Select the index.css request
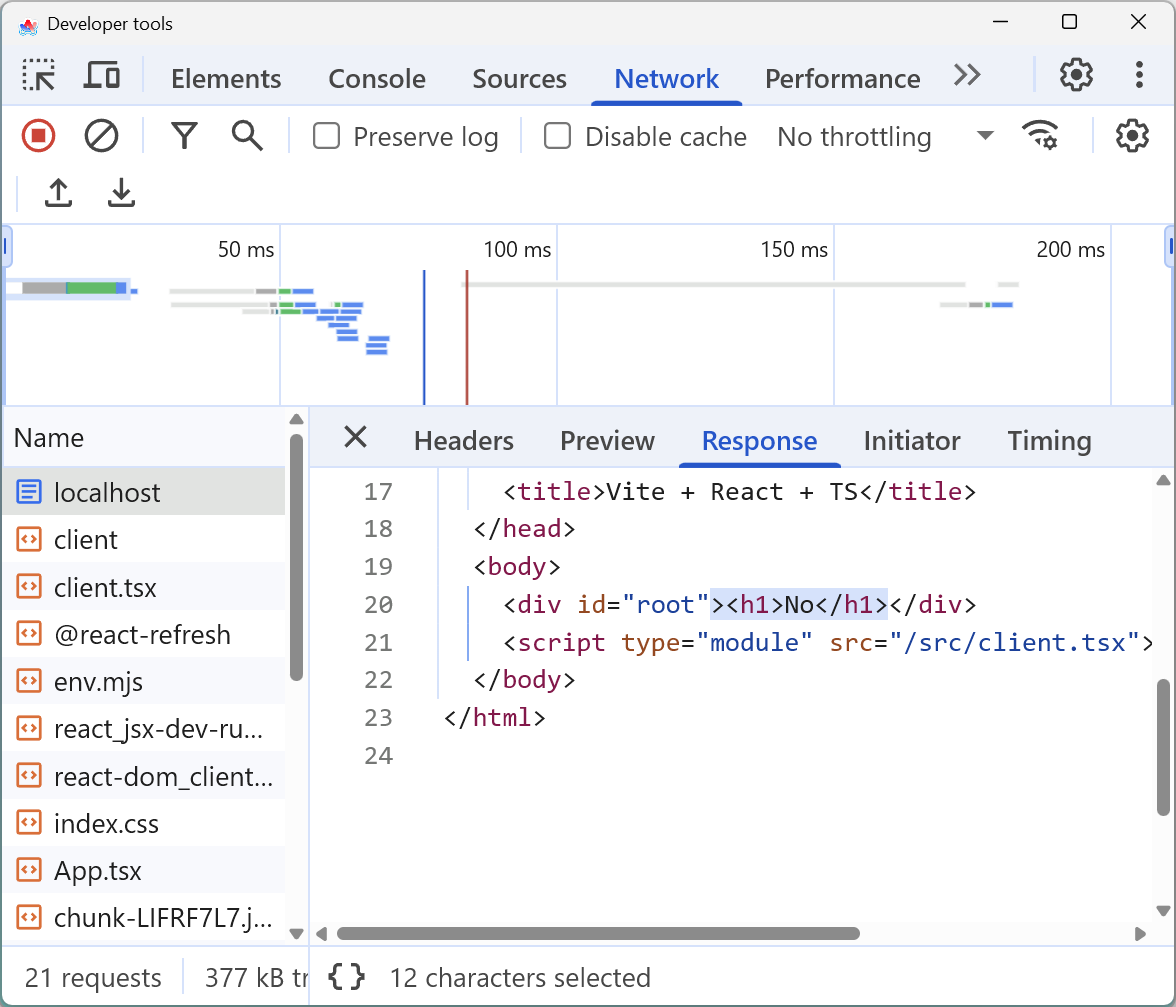Viewport: 1176px width, 1007px height. pos(145,823)
